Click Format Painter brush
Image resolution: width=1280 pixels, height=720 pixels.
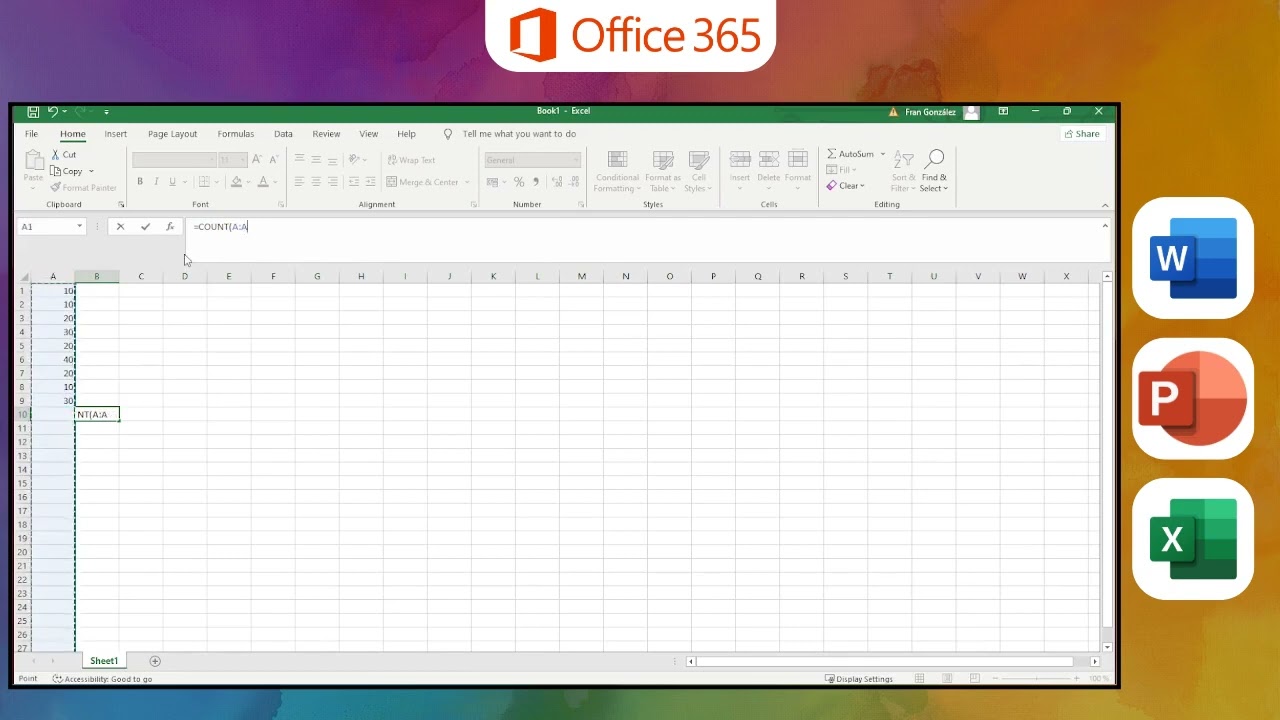pos(84,188)
